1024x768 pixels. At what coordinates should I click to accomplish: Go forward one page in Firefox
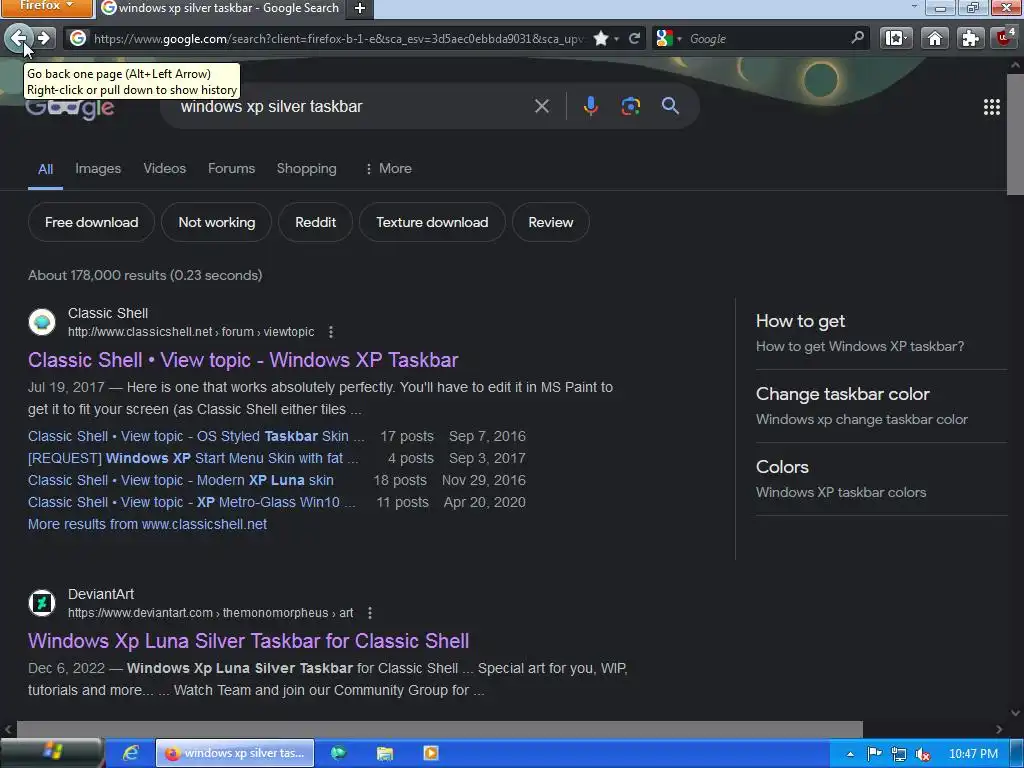tap(43, 38)
